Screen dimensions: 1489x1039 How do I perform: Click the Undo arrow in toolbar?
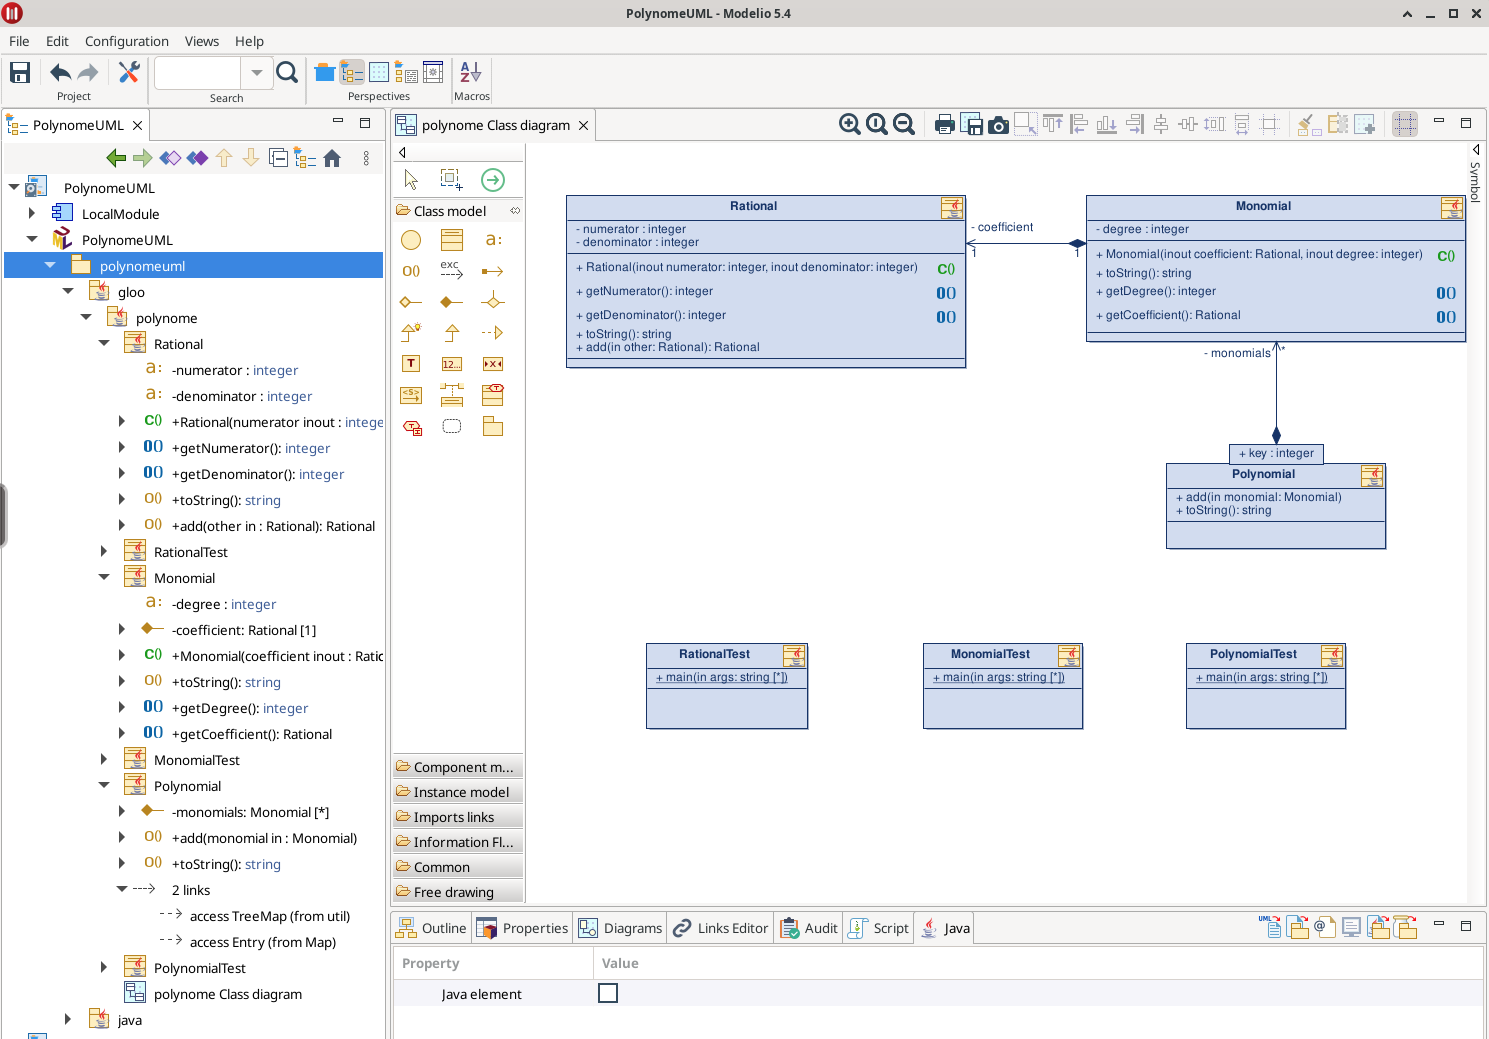[60, 72]
